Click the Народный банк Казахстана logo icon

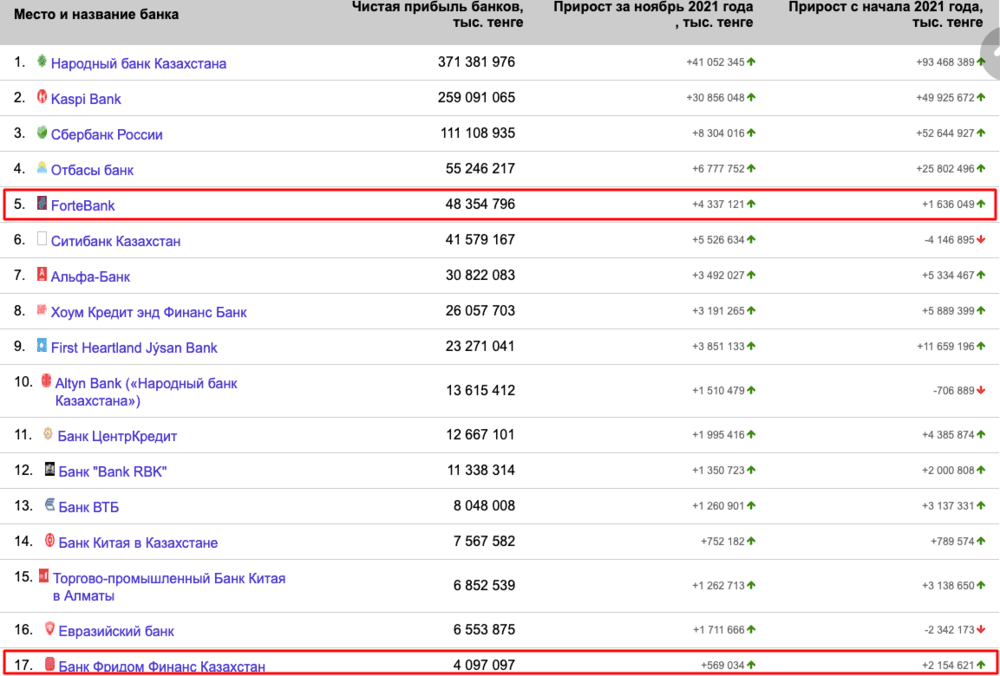(x=42, y=61)
